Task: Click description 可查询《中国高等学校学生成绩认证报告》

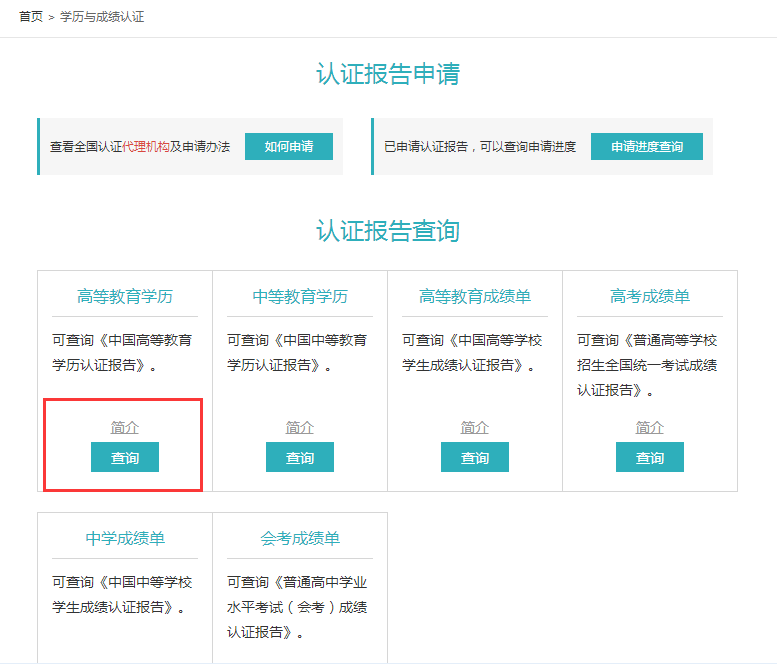Action: click(x=472, y=353)
